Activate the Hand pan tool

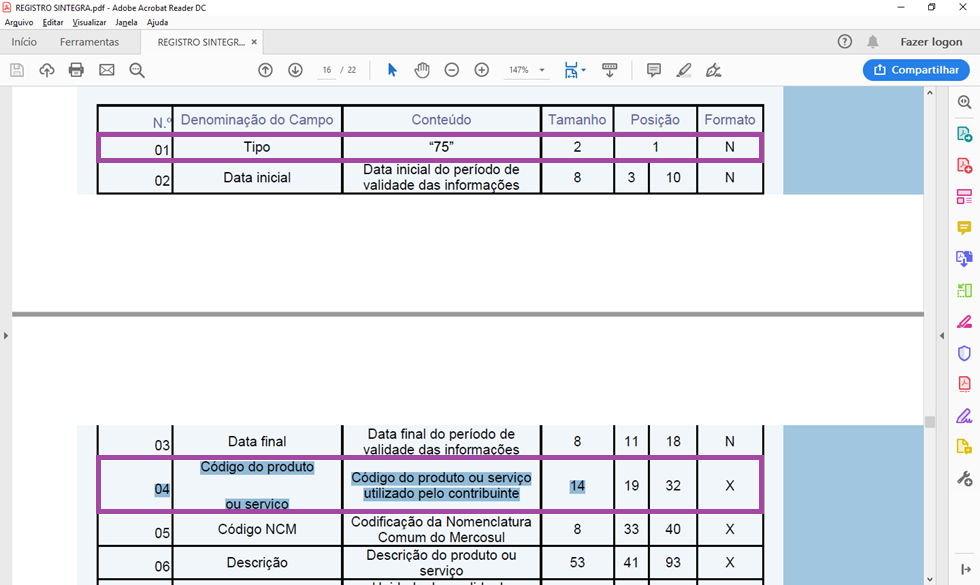point(422,70)
